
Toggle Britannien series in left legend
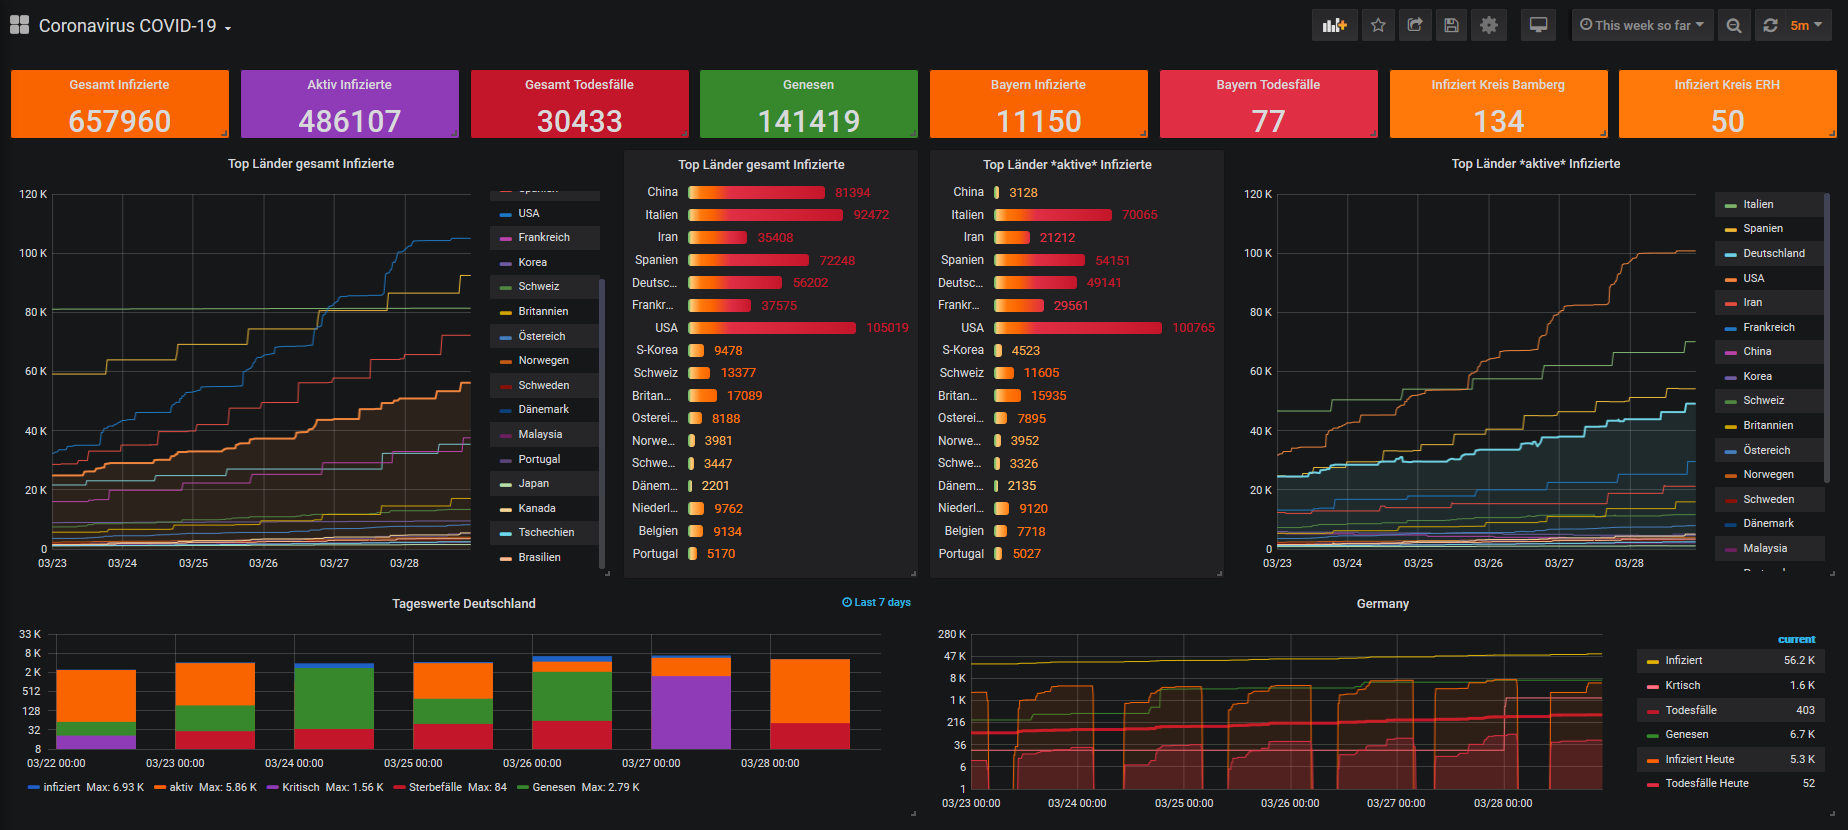543,311
